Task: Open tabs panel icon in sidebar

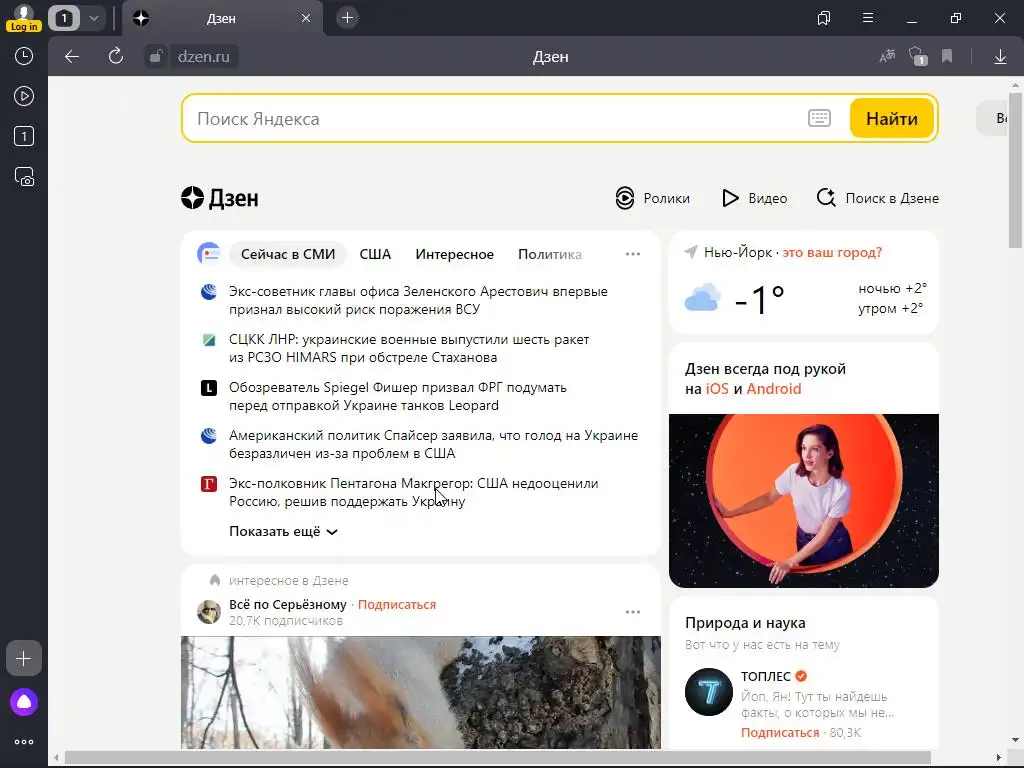Action: [x=24, y=136]
